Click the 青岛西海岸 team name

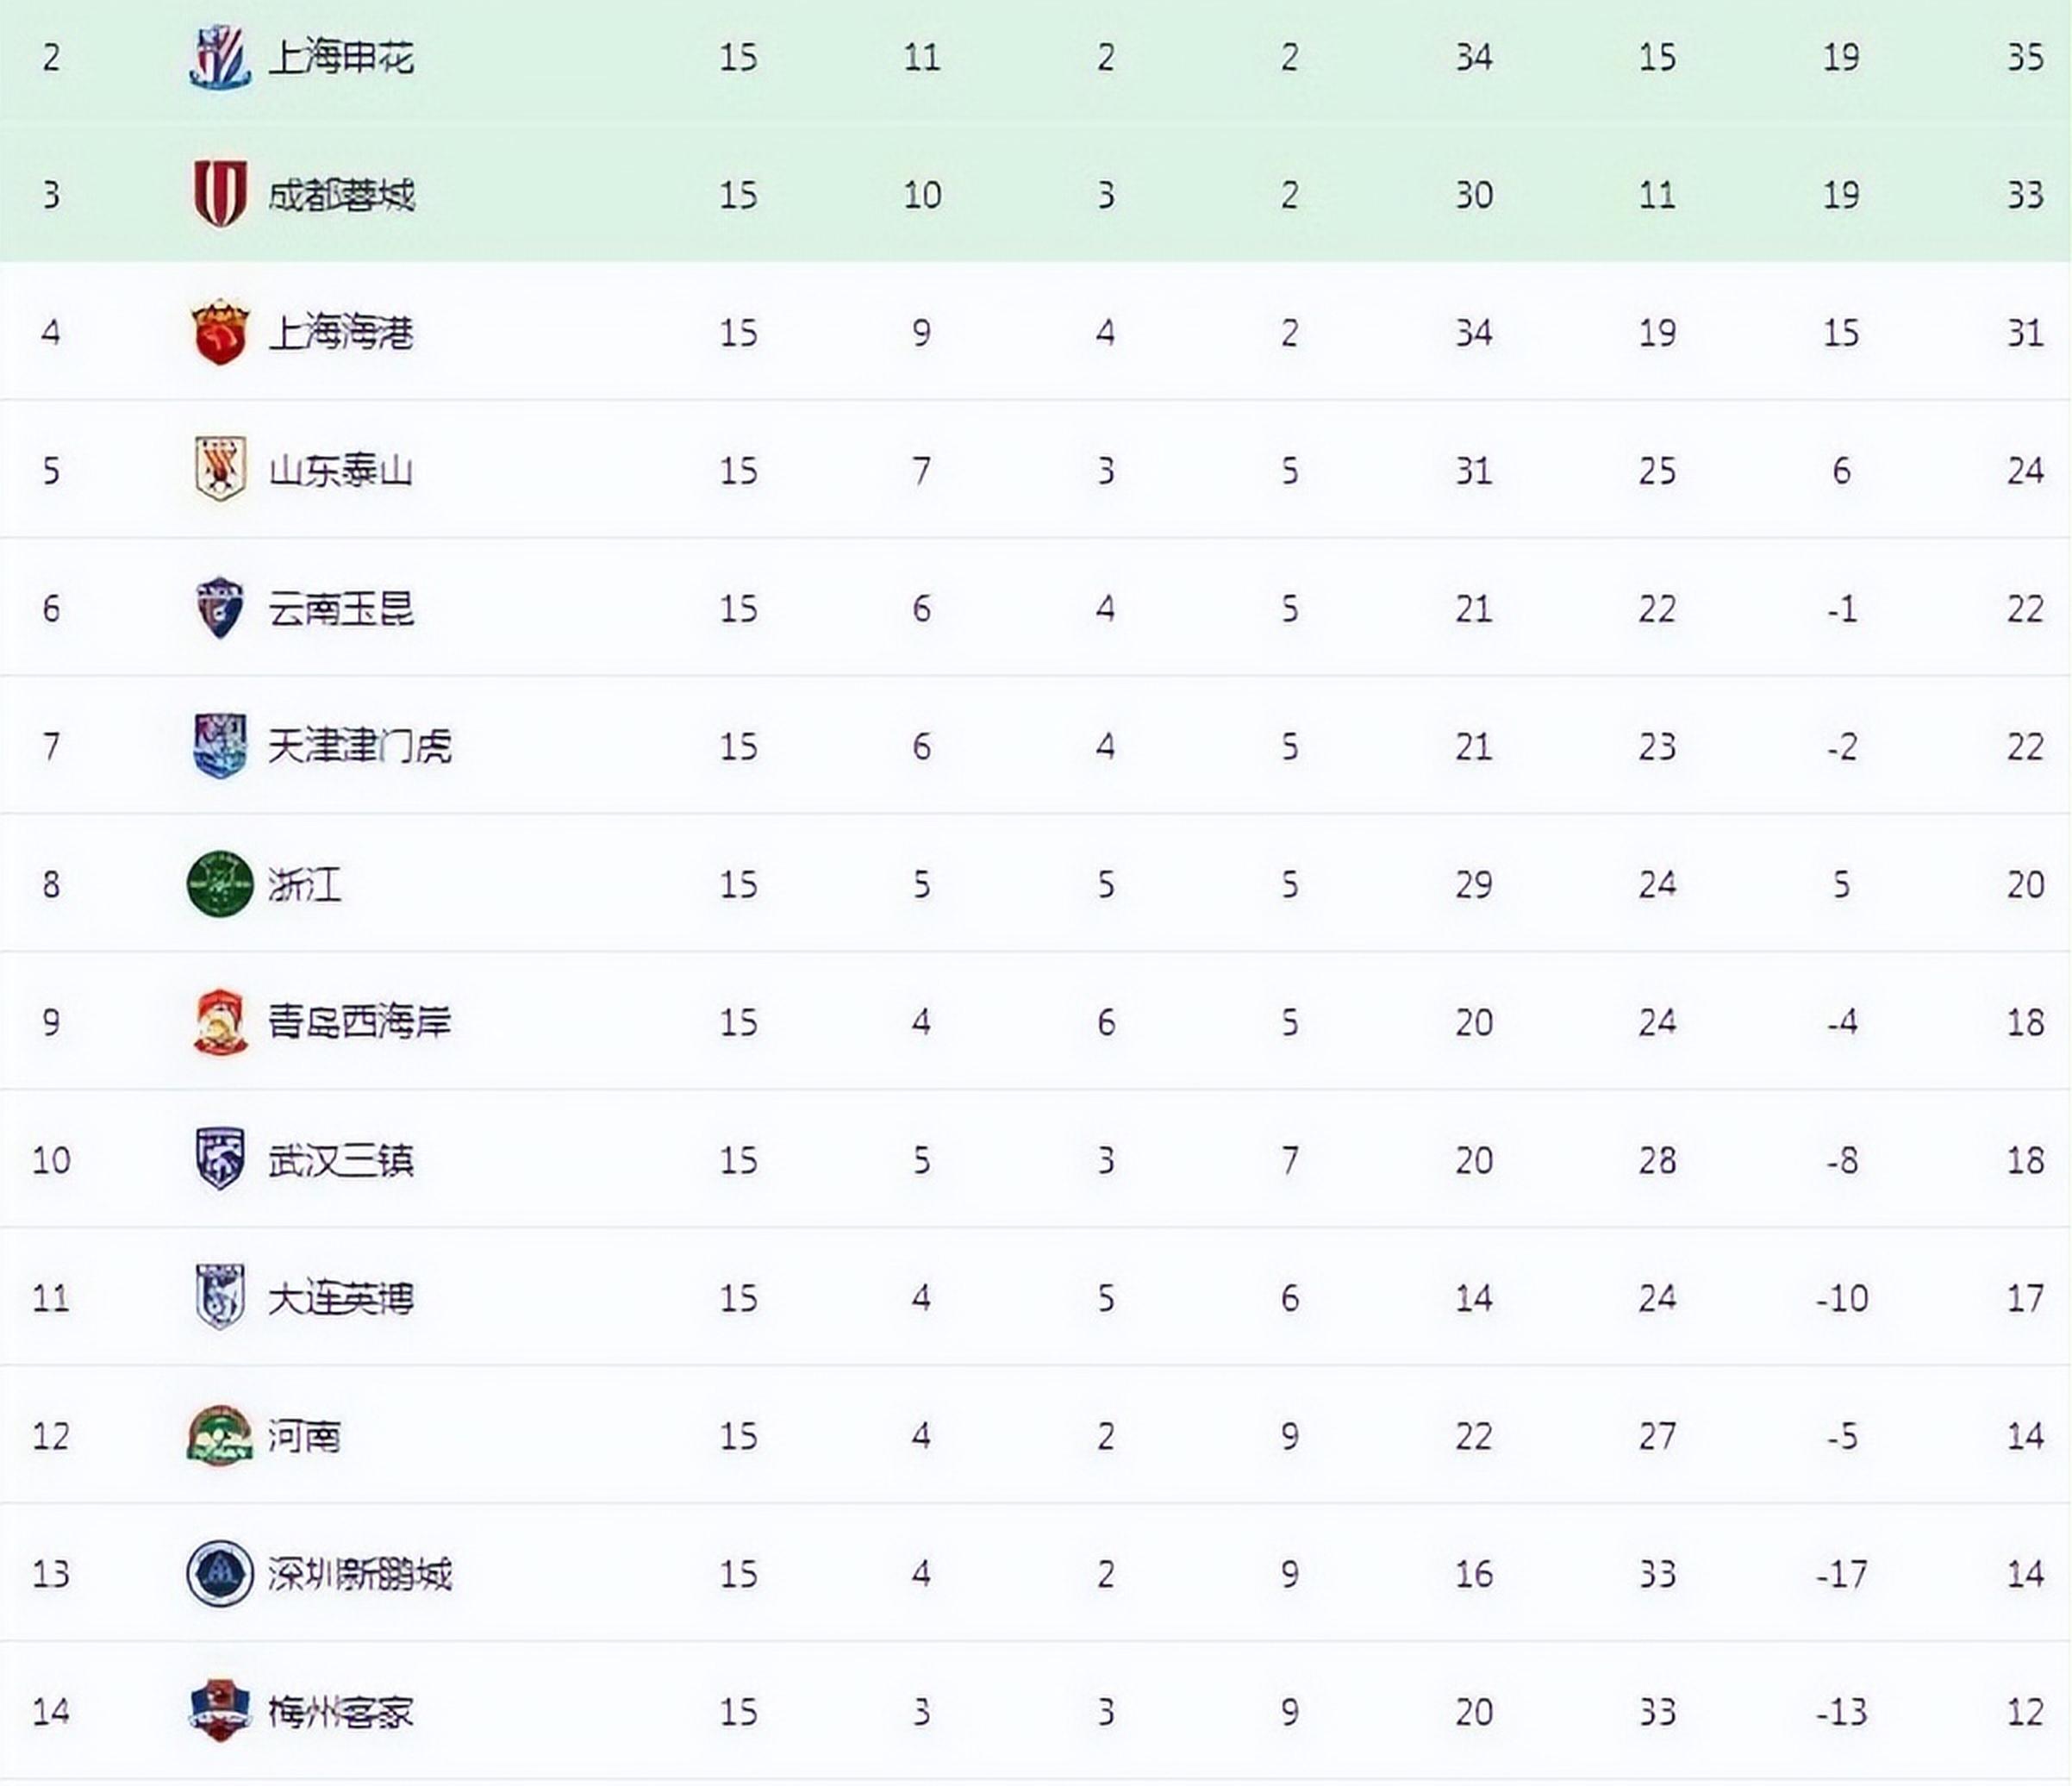[x=359, y=1022]
